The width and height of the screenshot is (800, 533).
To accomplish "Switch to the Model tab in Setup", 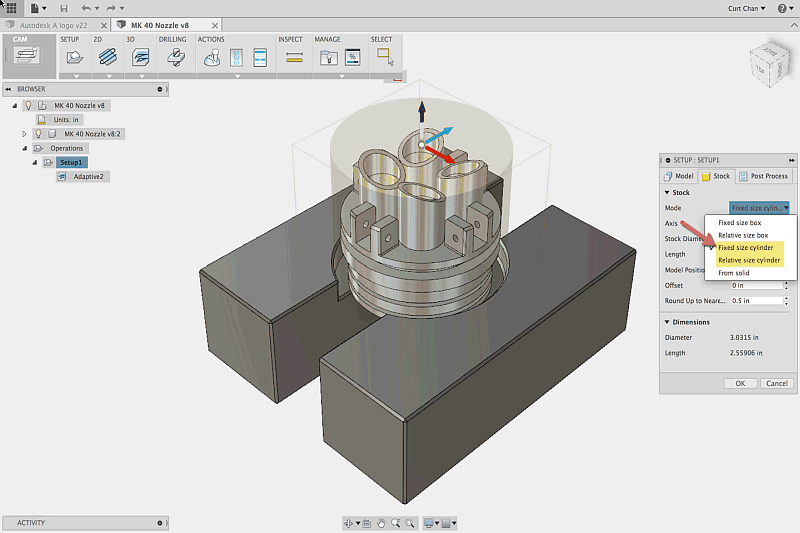I will coord(679,176).
